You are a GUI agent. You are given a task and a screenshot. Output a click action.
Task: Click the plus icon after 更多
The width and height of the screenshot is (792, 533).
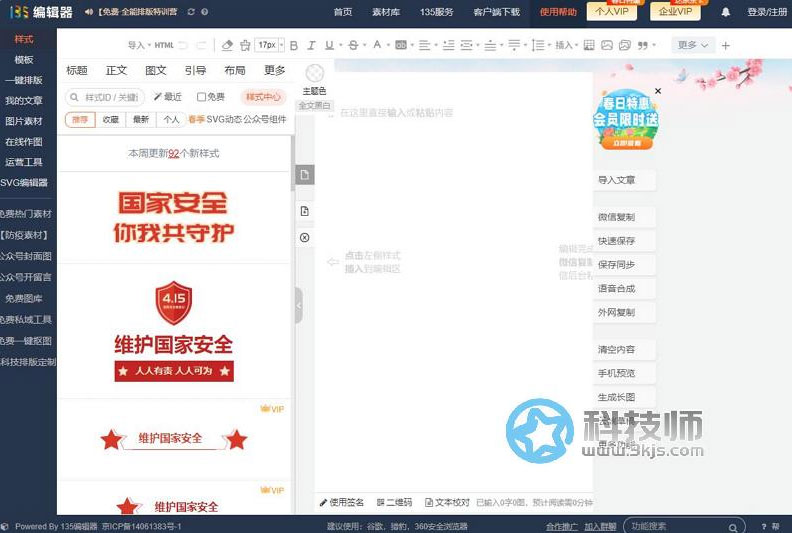(725, 45)
